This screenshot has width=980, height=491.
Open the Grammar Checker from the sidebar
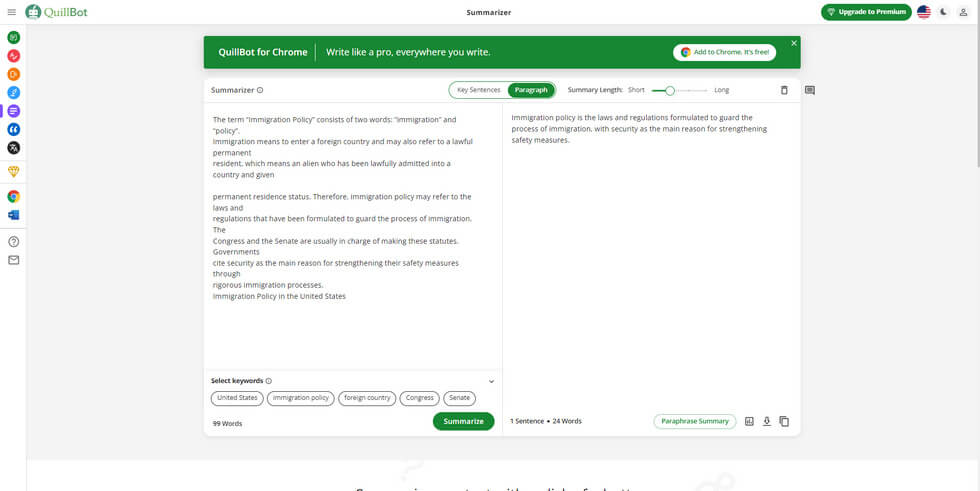[14, 56]
